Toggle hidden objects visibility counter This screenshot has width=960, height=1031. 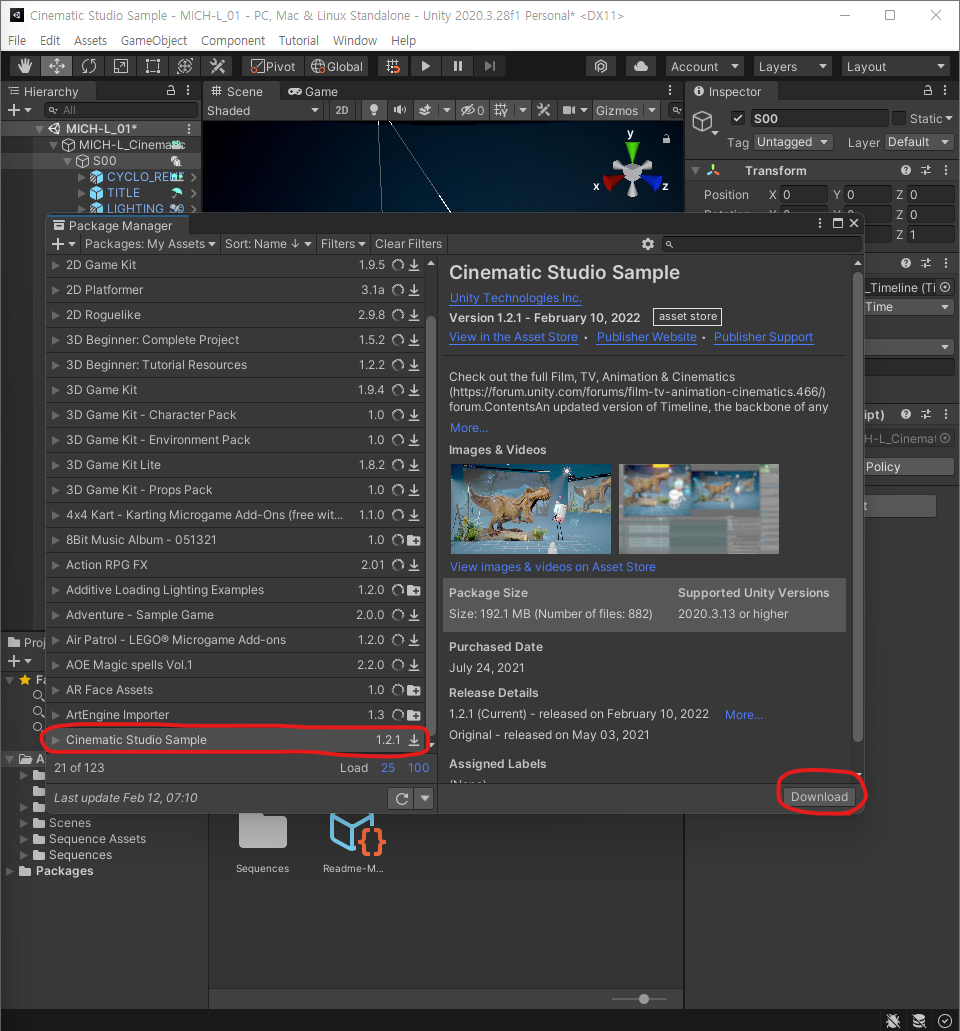472,110
